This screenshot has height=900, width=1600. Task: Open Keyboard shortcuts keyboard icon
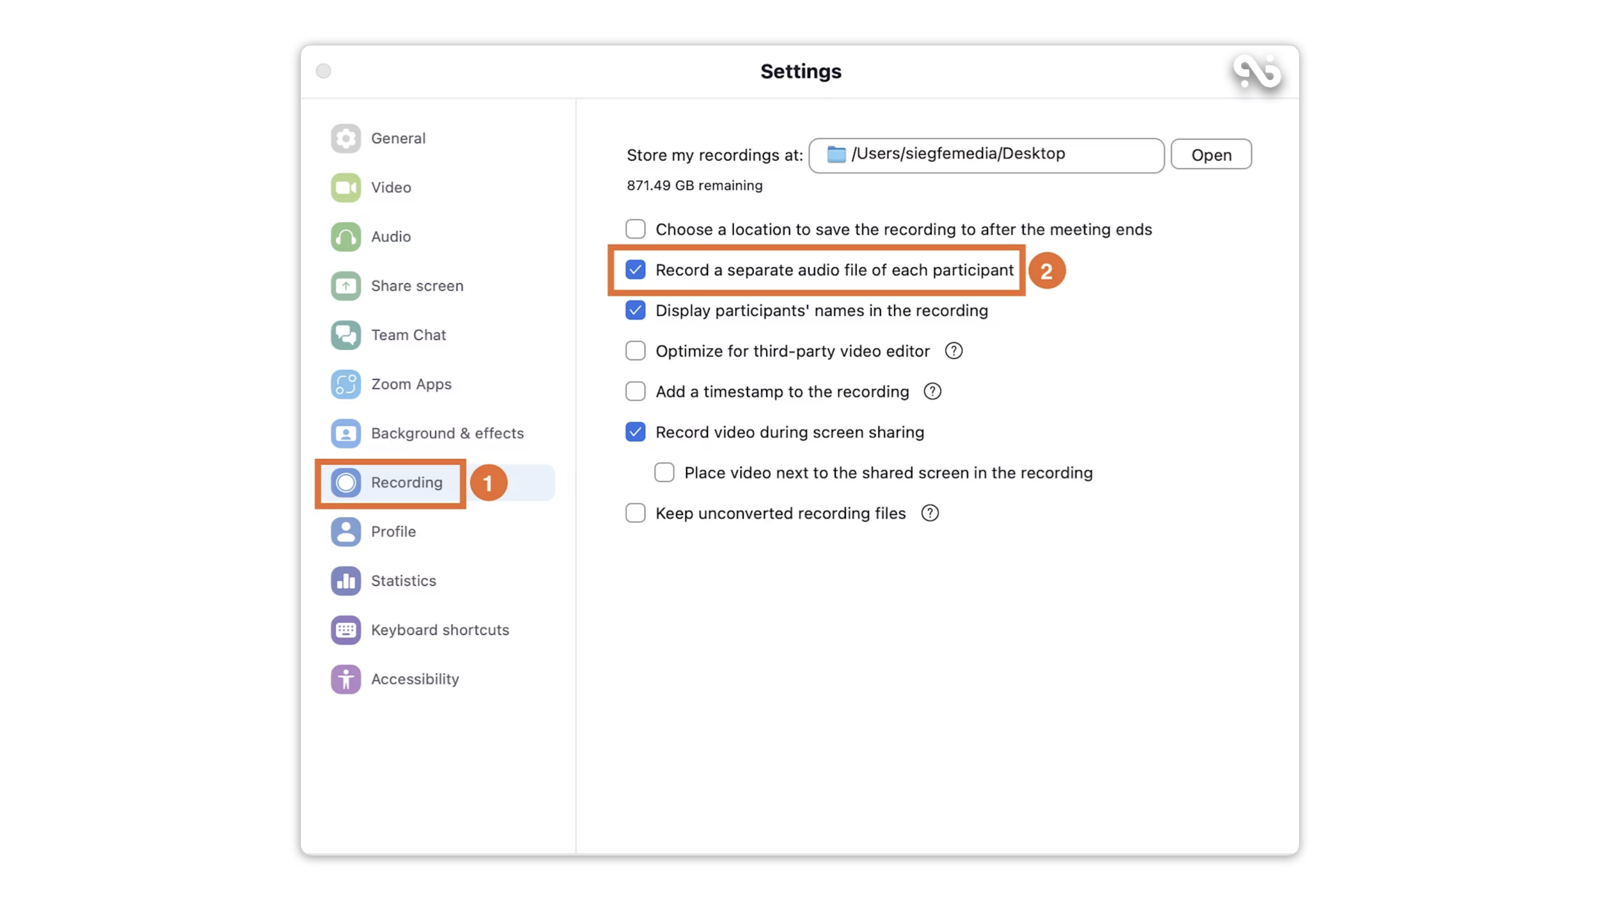[346, 630]
